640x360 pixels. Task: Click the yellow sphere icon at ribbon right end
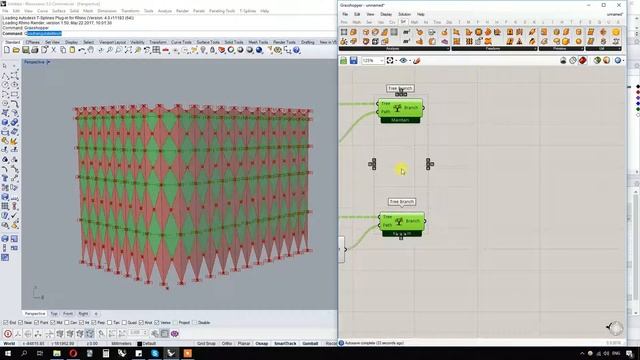pos(616,32)
